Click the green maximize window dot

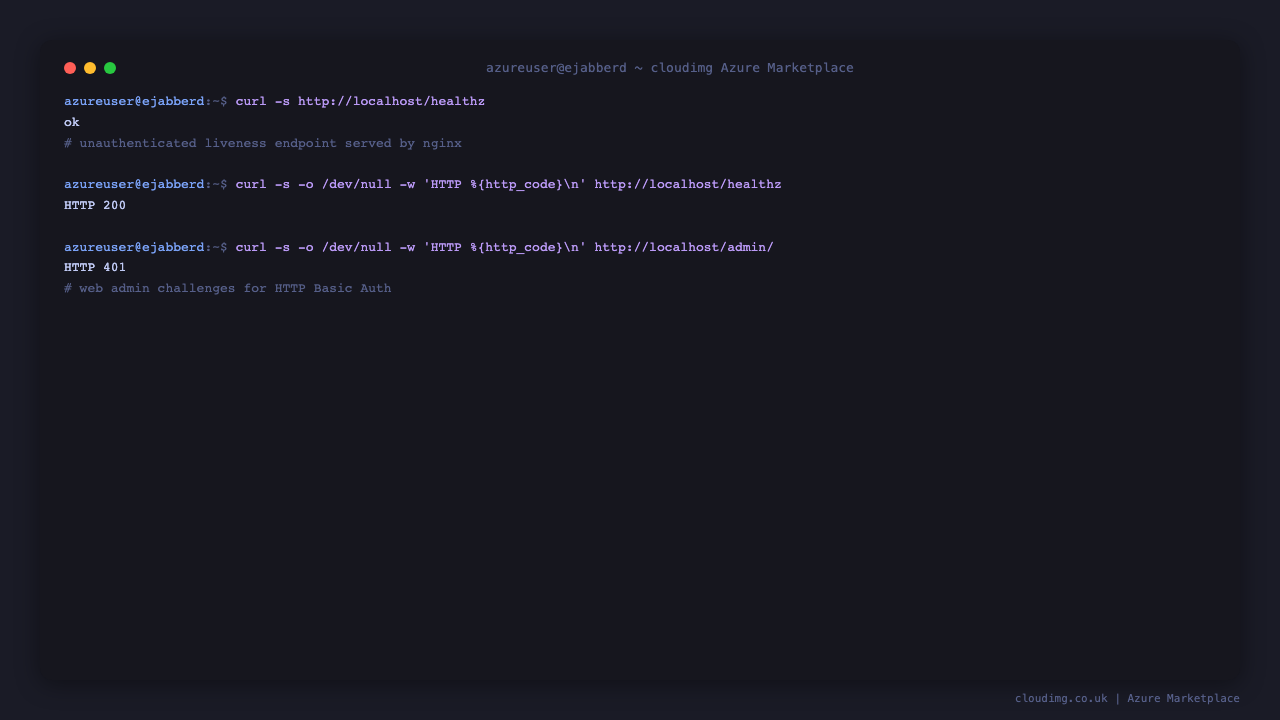tap(110, 68)
